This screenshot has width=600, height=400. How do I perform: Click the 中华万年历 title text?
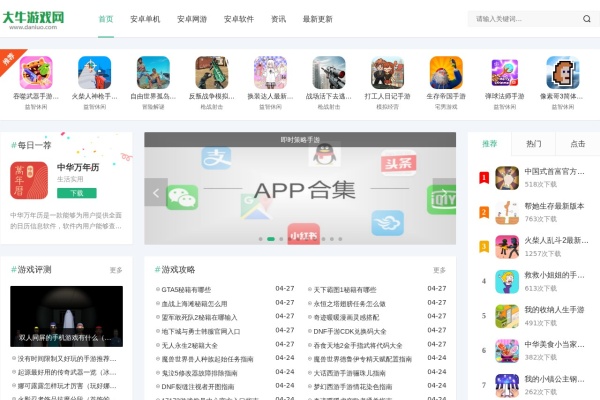coord(78,167)
